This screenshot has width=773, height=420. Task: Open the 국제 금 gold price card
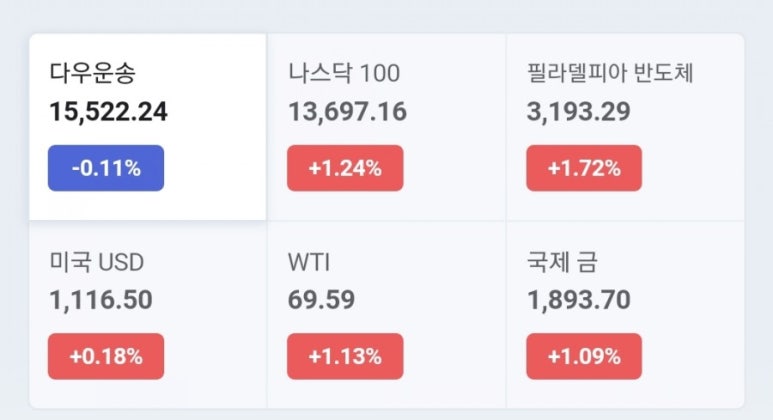click(625, 315)
